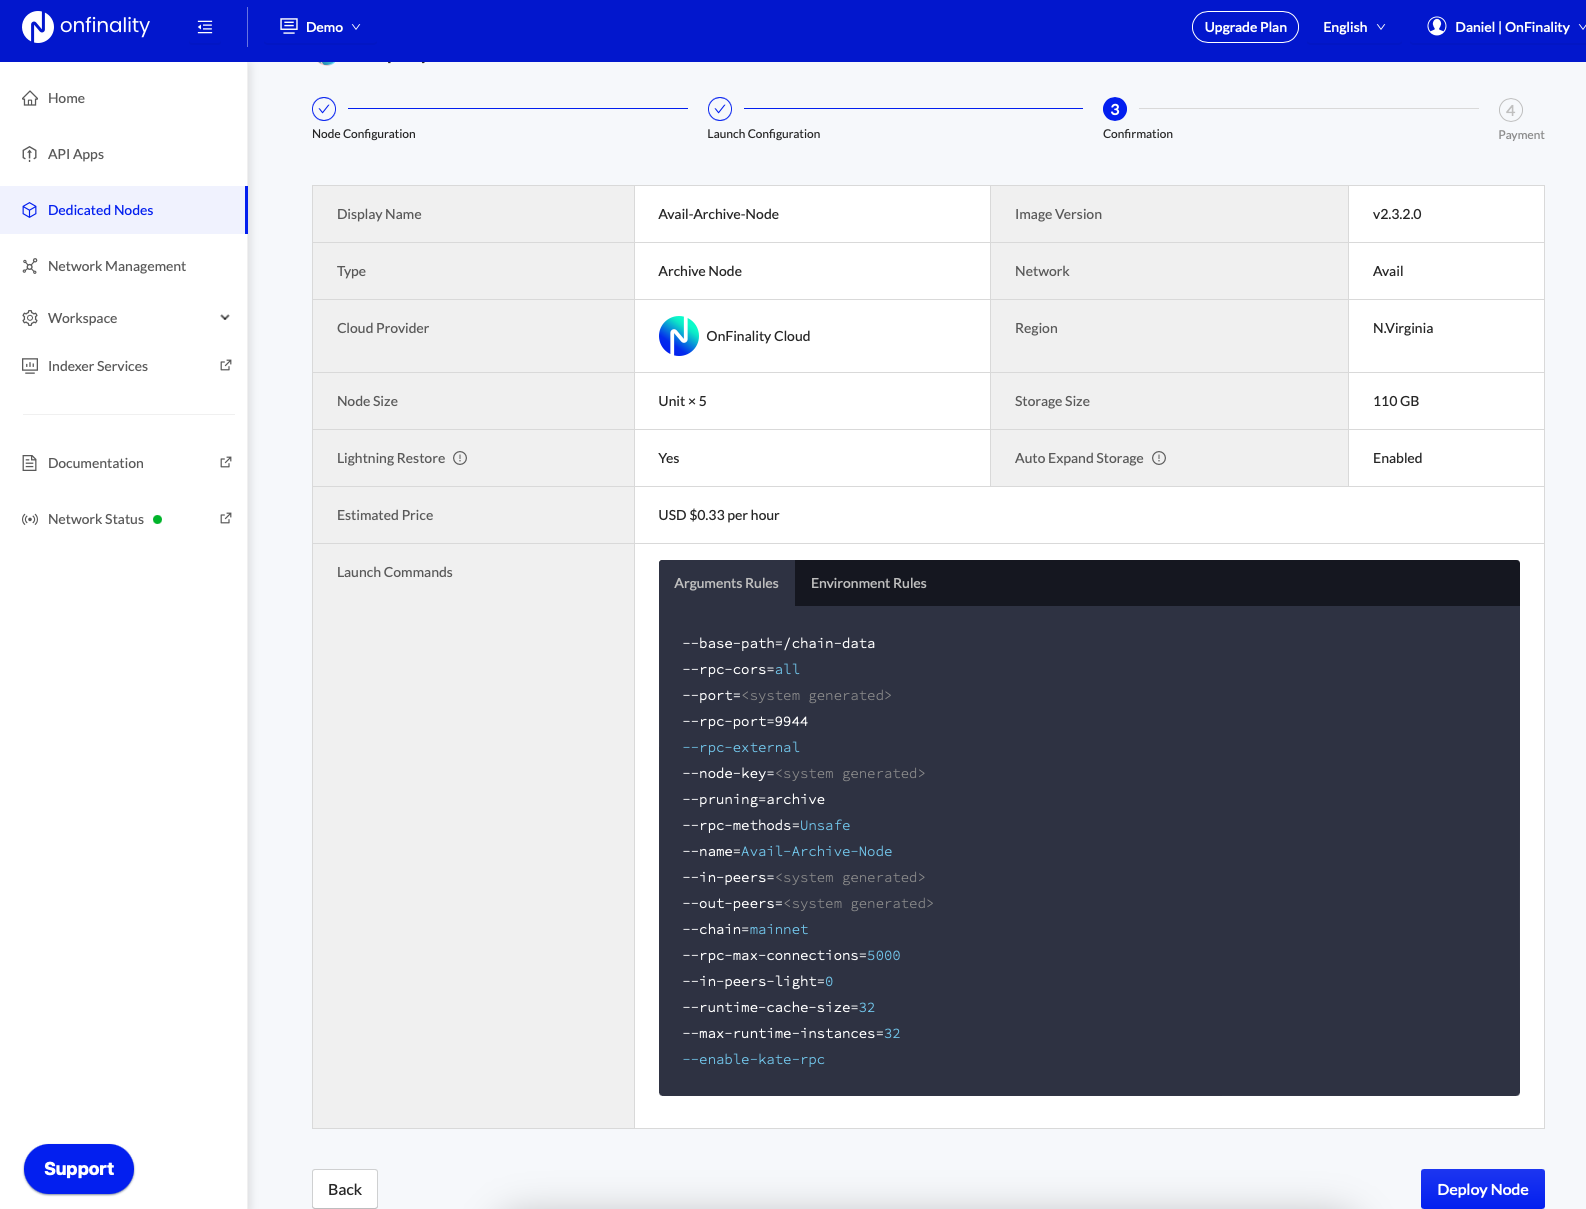The width and height of the screenshot is (1586, 1209).
Task: Open Indexer Services external link icon
Action: (226, 366)
